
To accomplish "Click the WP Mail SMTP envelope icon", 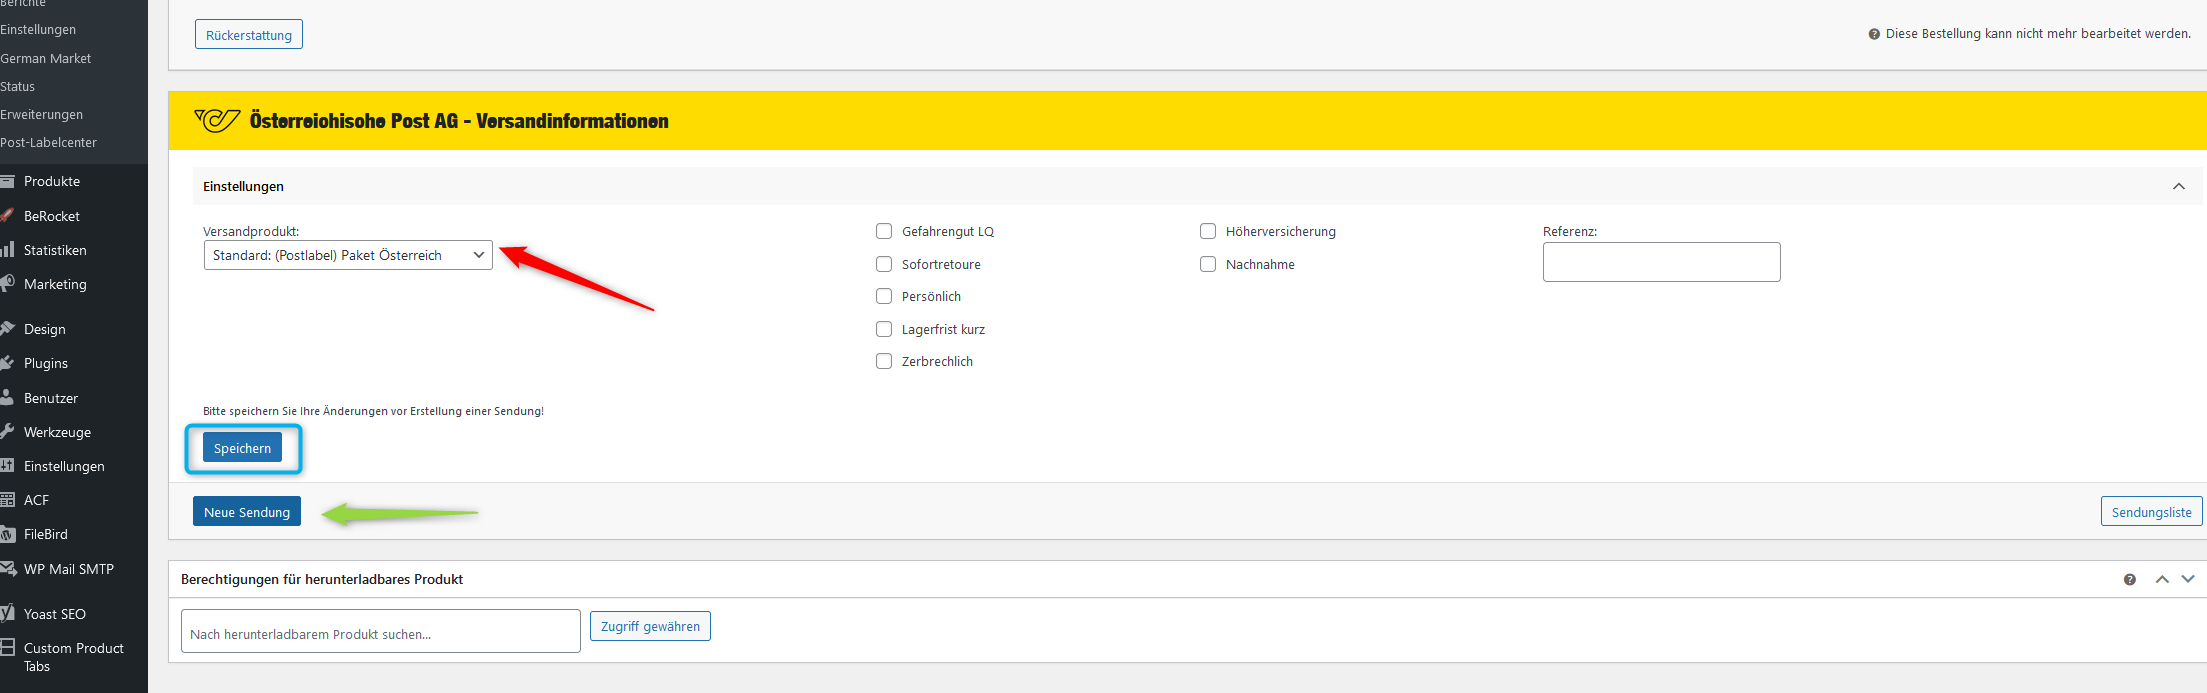I will pyautogui.click(x=7, y=569).
